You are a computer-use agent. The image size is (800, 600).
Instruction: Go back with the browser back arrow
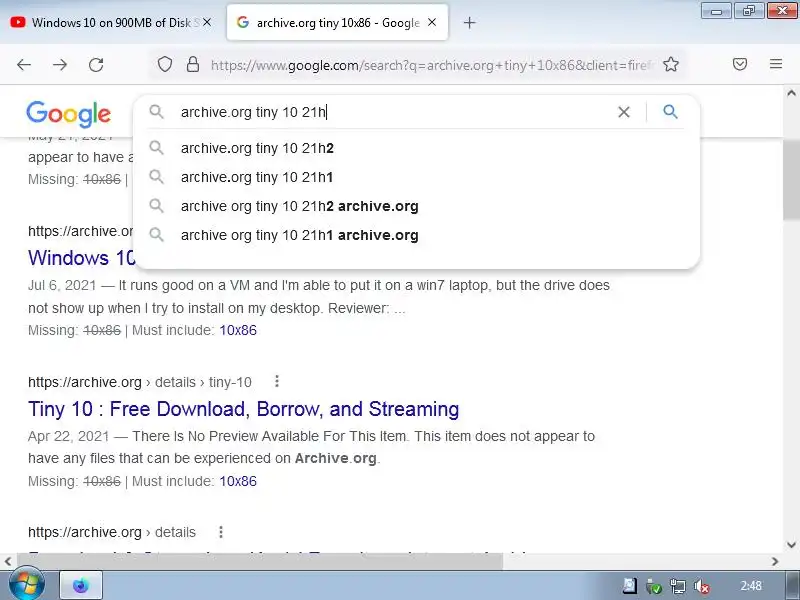(24, 65)
